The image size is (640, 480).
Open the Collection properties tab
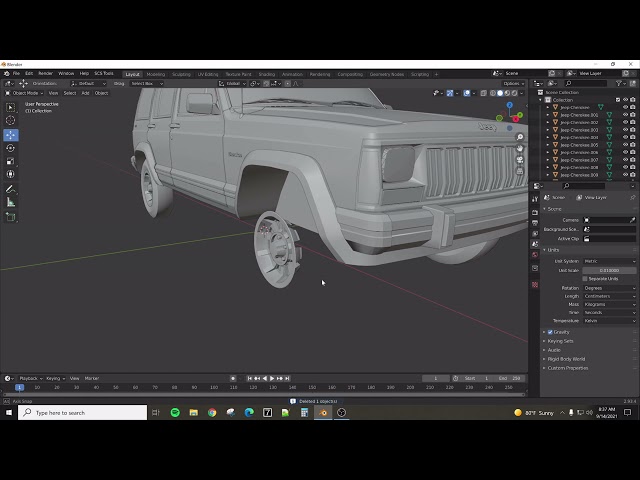[x=535, y=268]
